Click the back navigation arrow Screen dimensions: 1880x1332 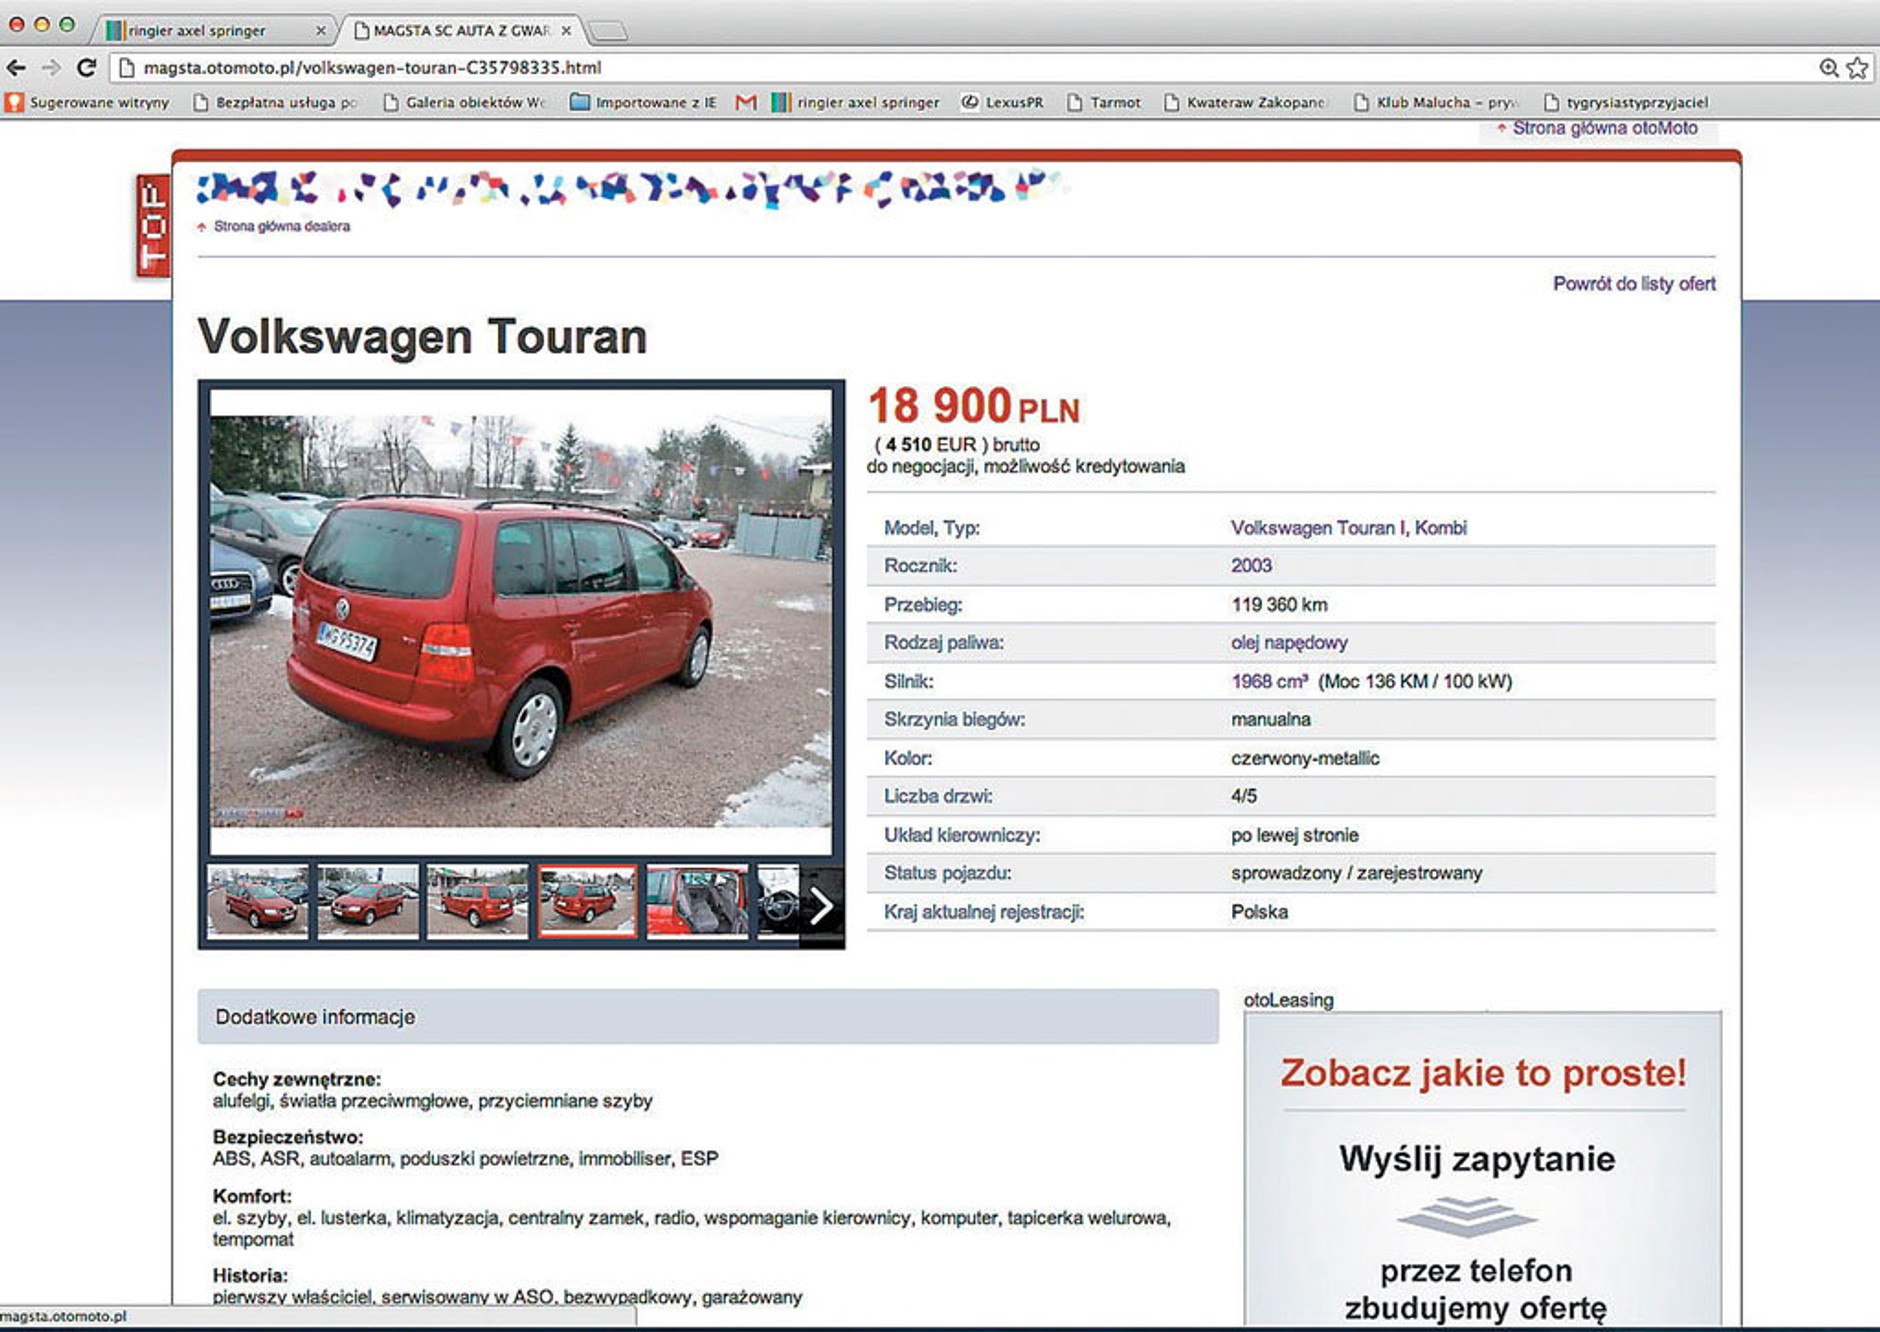(14, 67)
